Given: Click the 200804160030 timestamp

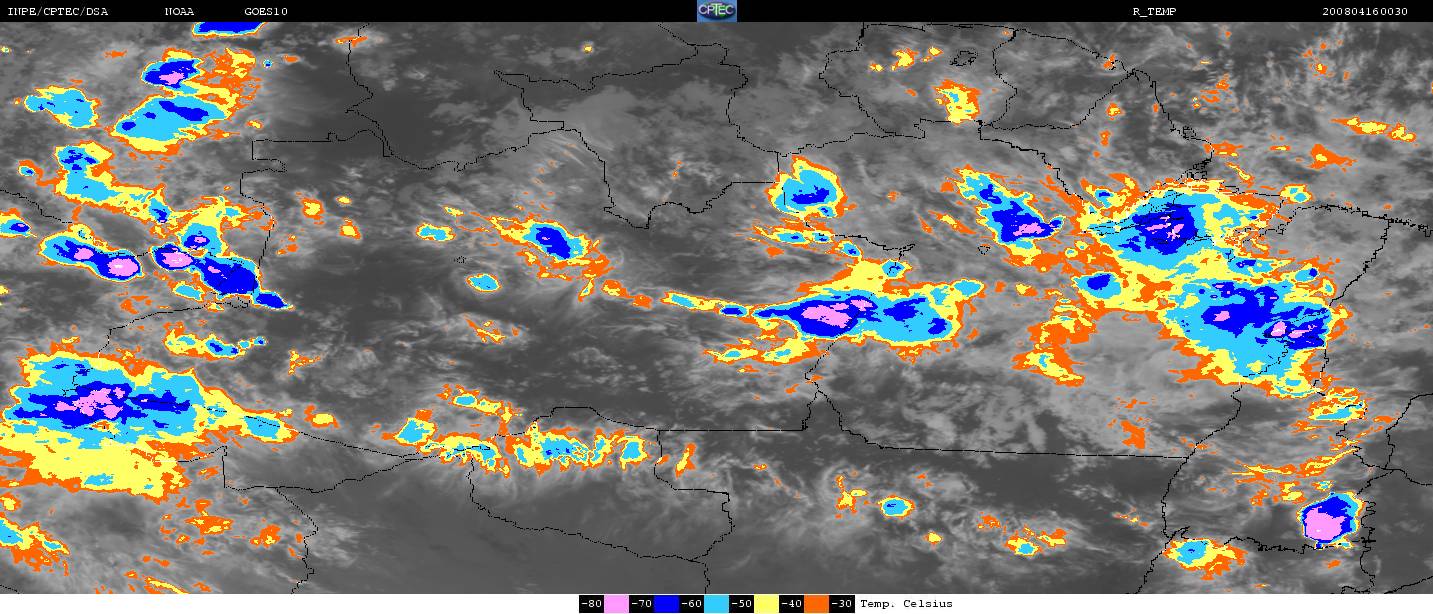Looking at the screenshot, I should pos(1364,12).
